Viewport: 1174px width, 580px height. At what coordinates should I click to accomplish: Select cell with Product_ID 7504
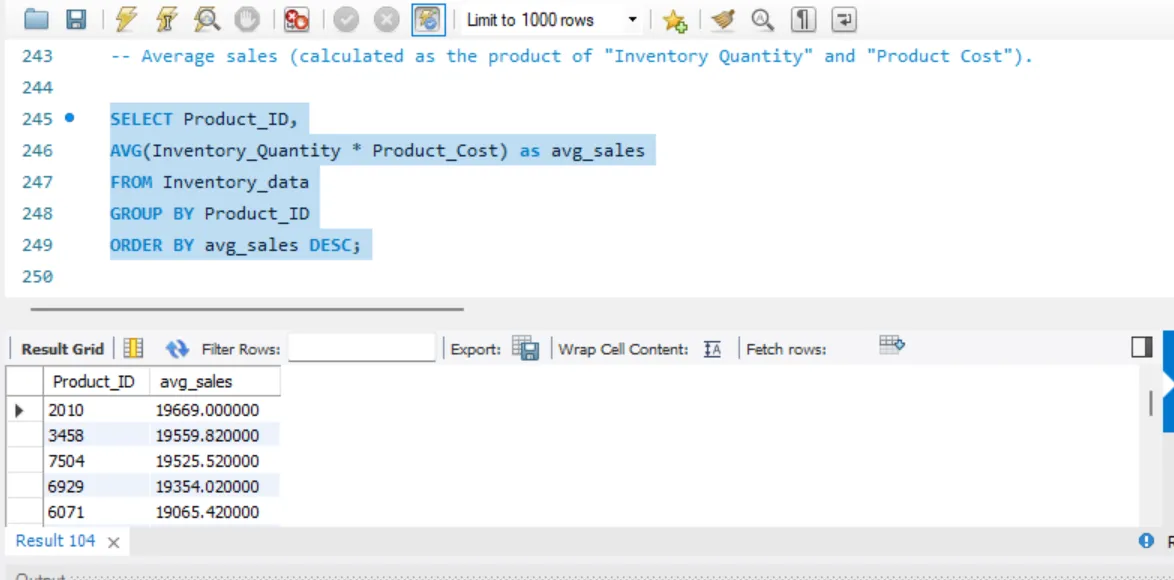[97, 461]
